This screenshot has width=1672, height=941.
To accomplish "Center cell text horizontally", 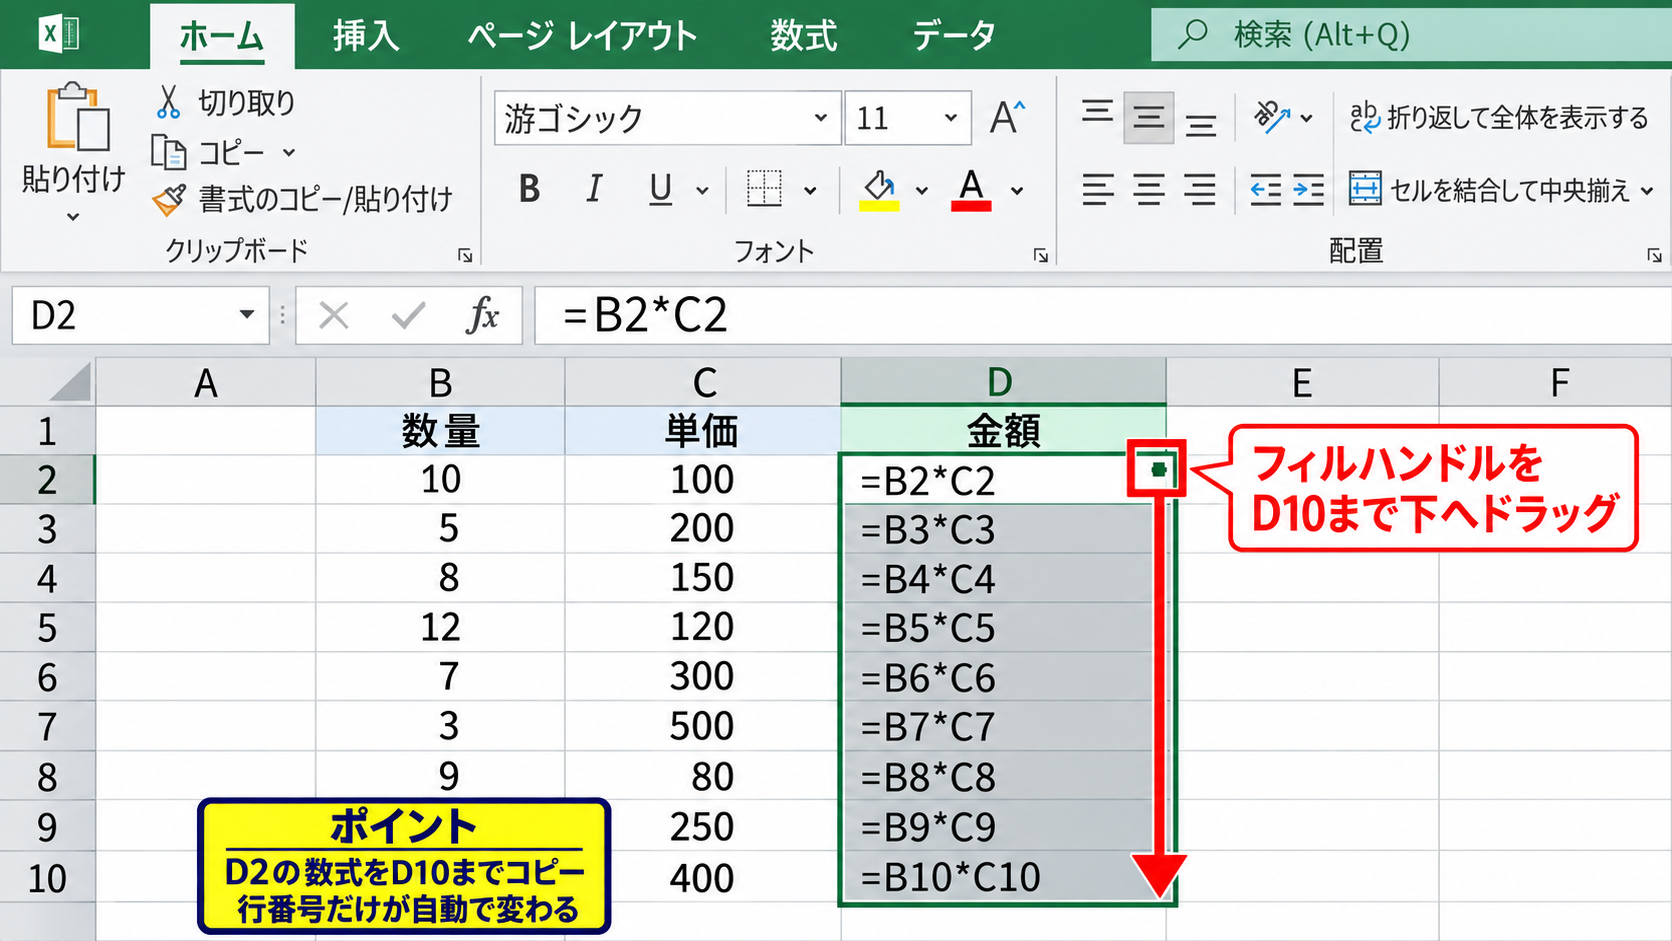I will click(1148, 189).
